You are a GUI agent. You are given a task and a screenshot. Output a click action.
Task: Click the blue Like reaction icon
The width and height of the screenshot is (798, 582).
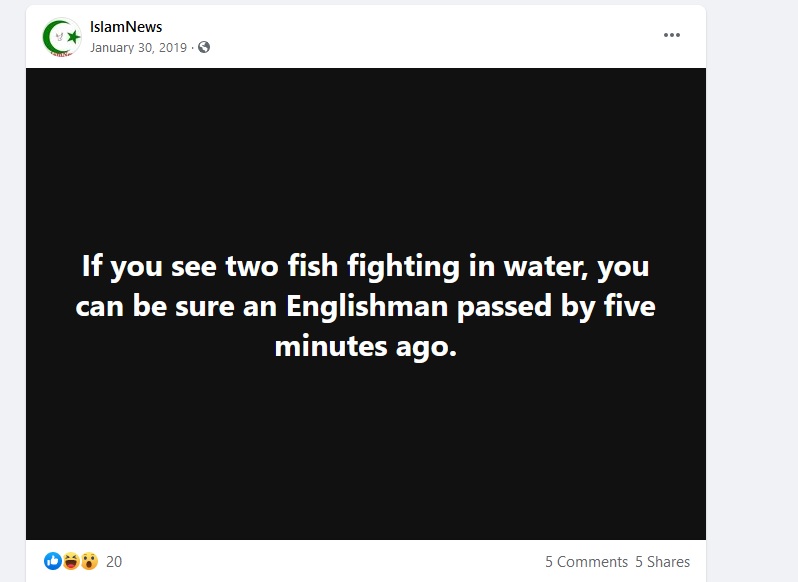pyautogui.click(x=53, y=561)
